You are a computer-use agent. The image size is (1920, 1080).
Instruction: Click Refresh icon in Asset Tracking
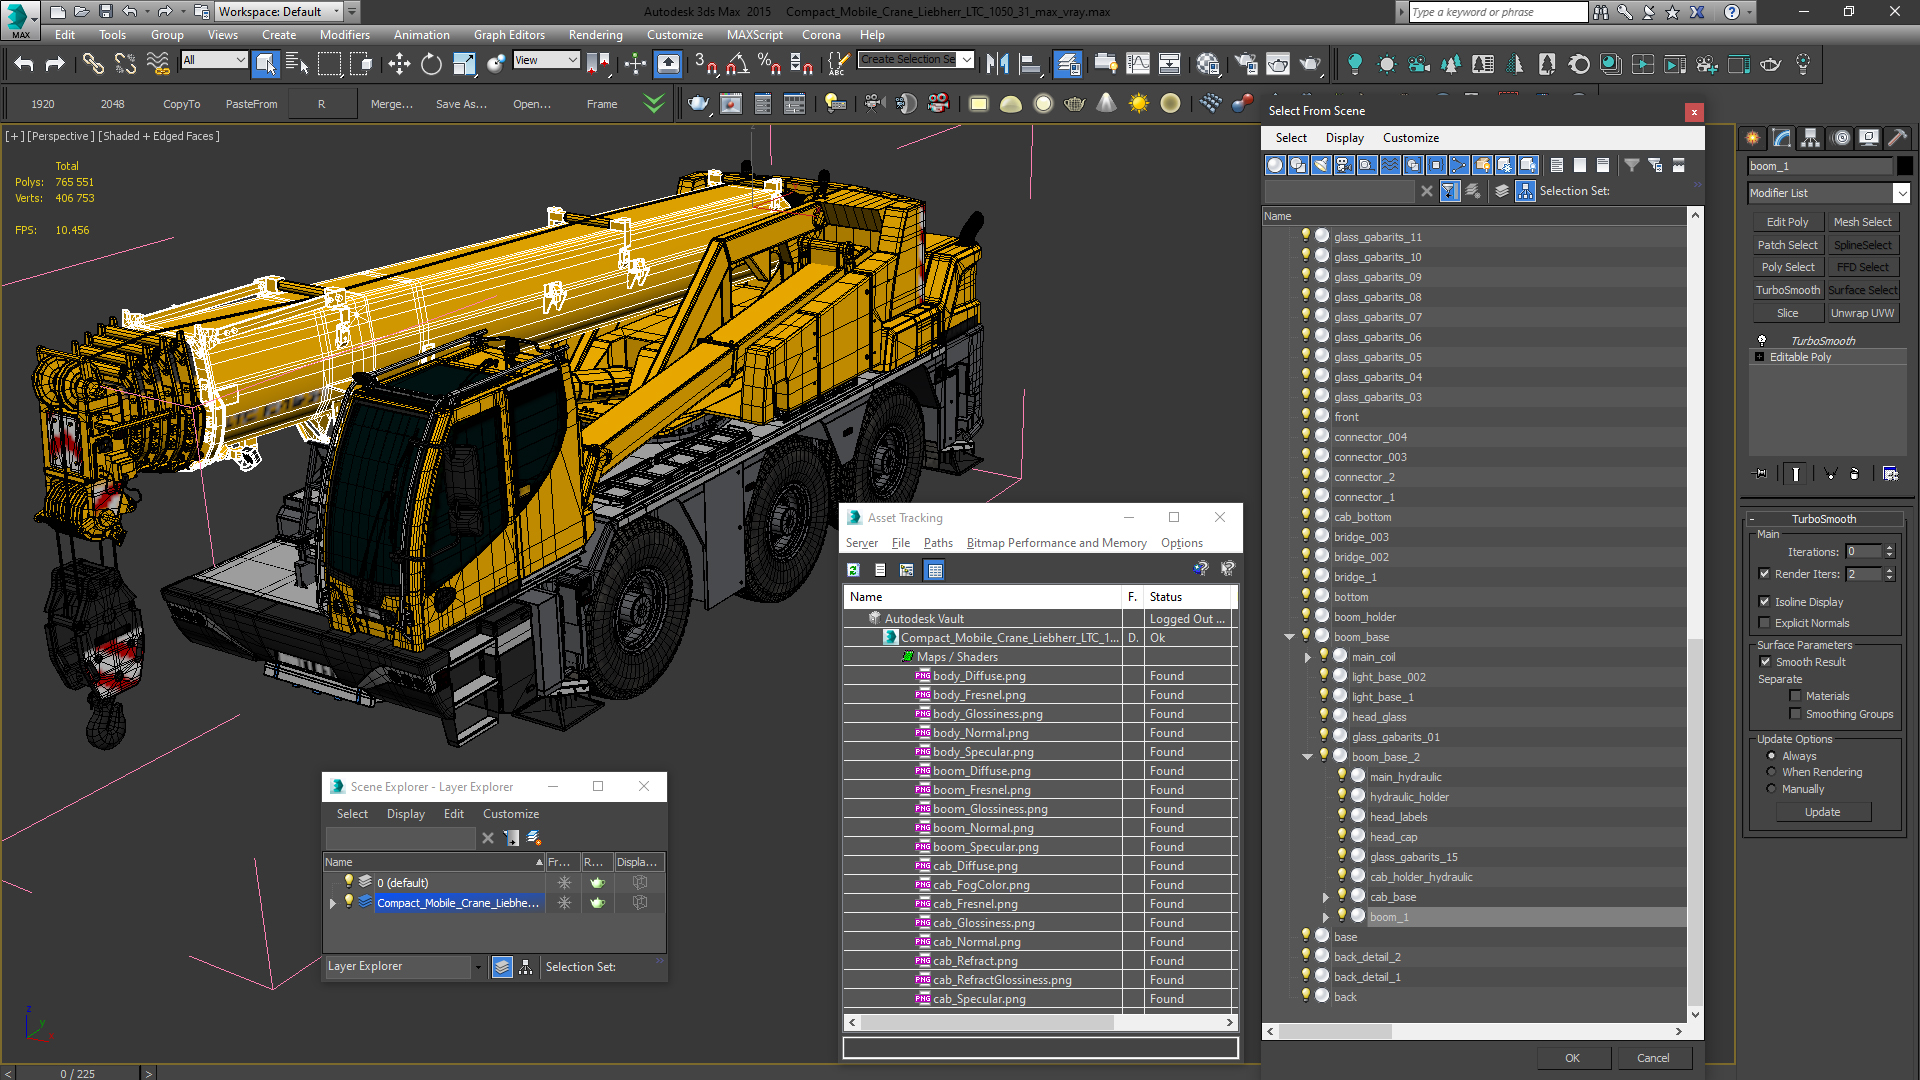(853, 570)
